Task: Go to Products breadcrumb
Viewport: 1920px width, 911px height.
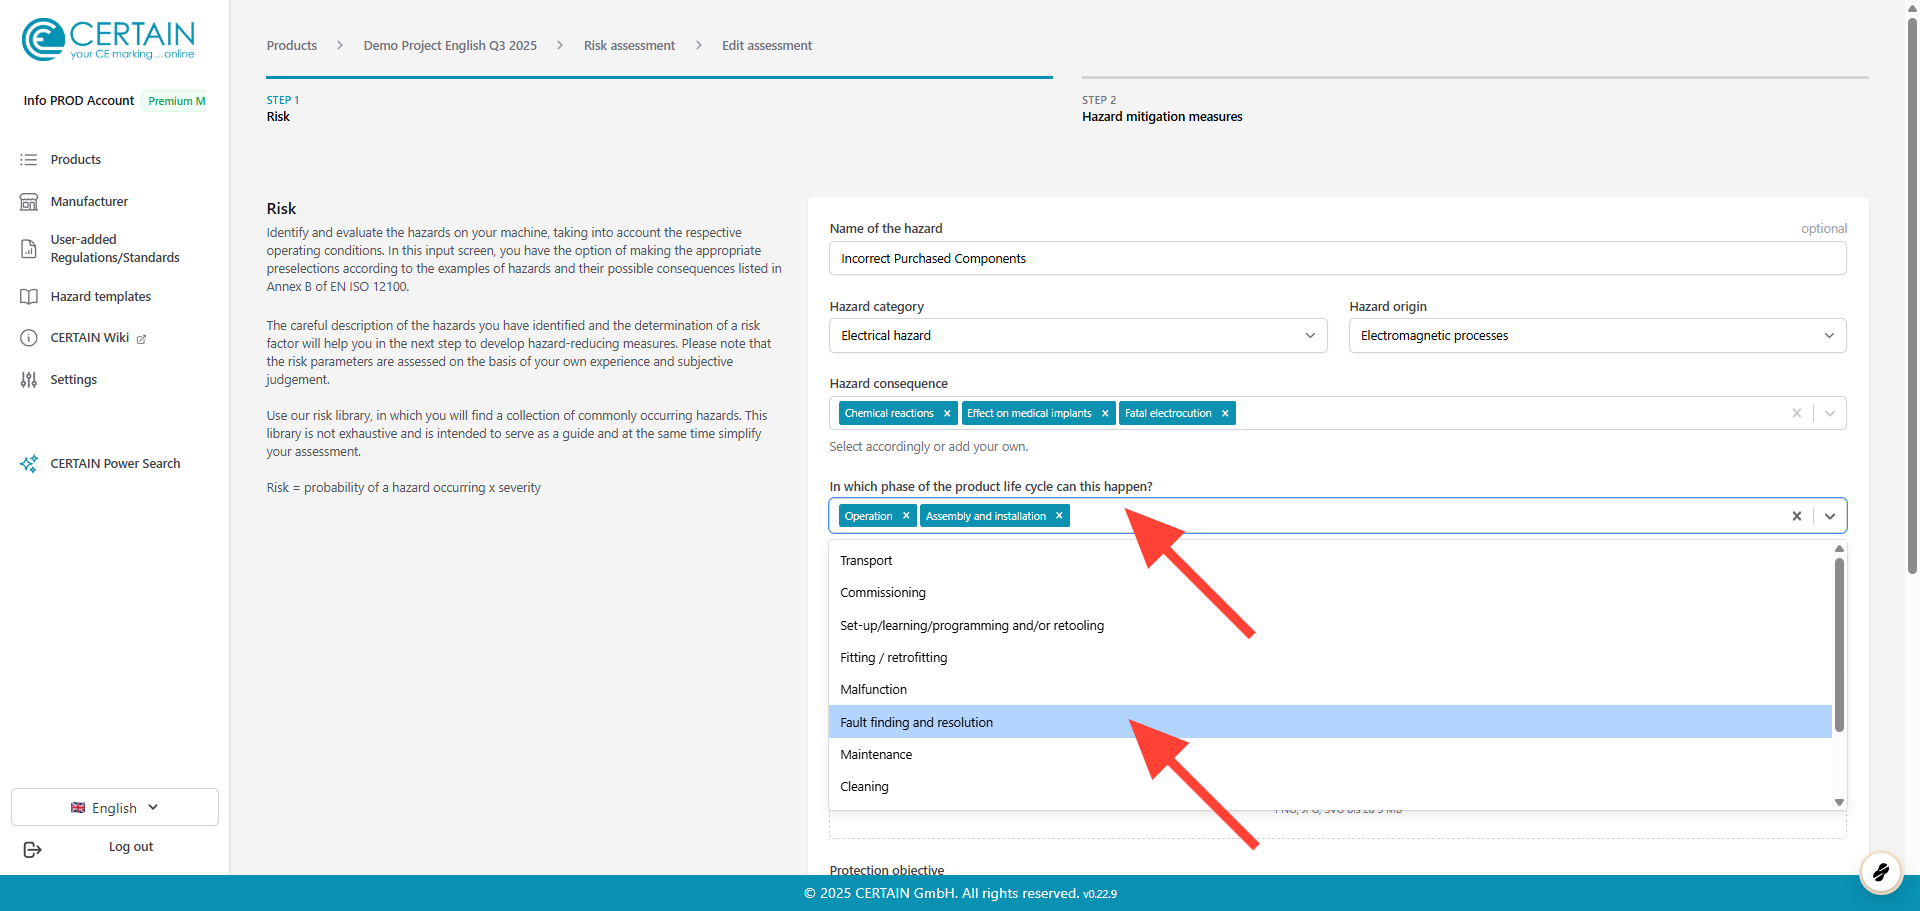Action: pos(291,46)
